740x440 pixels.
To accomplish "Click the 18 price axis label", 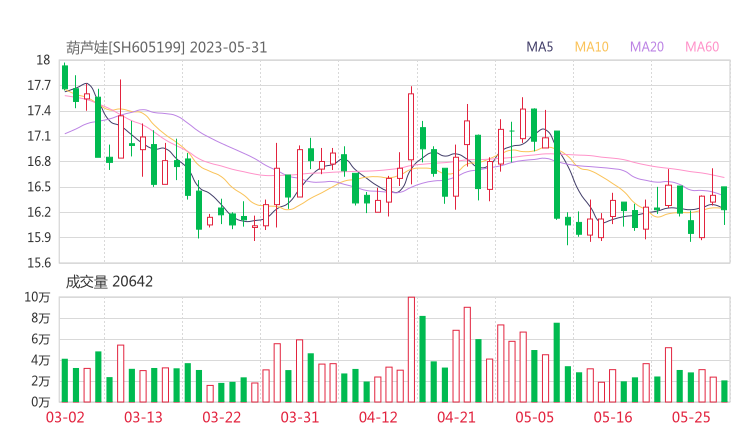I will pyautogui.click(x=43, y=60).
